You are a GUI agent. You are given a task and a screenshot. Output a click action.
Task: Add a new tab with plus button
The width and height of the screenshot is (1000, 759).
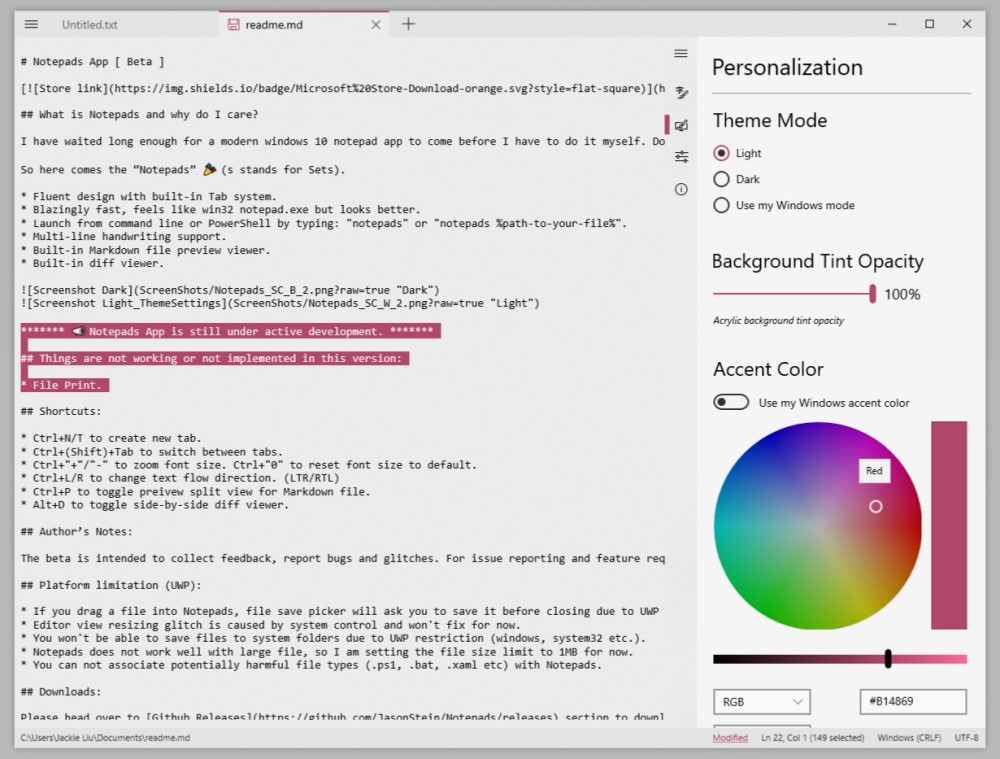tap(408, 24)
